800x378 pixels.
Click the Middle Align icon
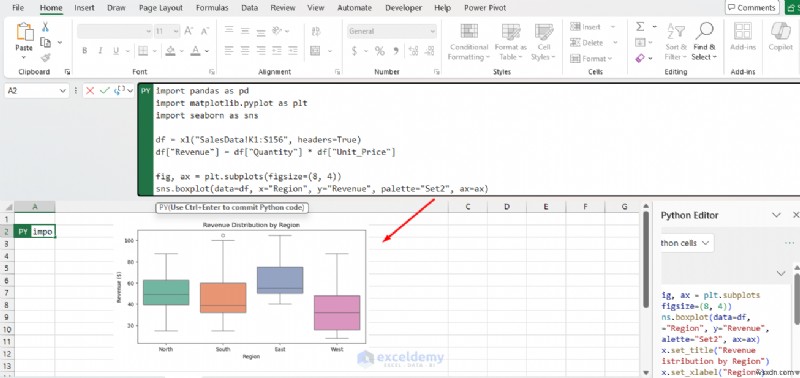(x=245, y=31)
